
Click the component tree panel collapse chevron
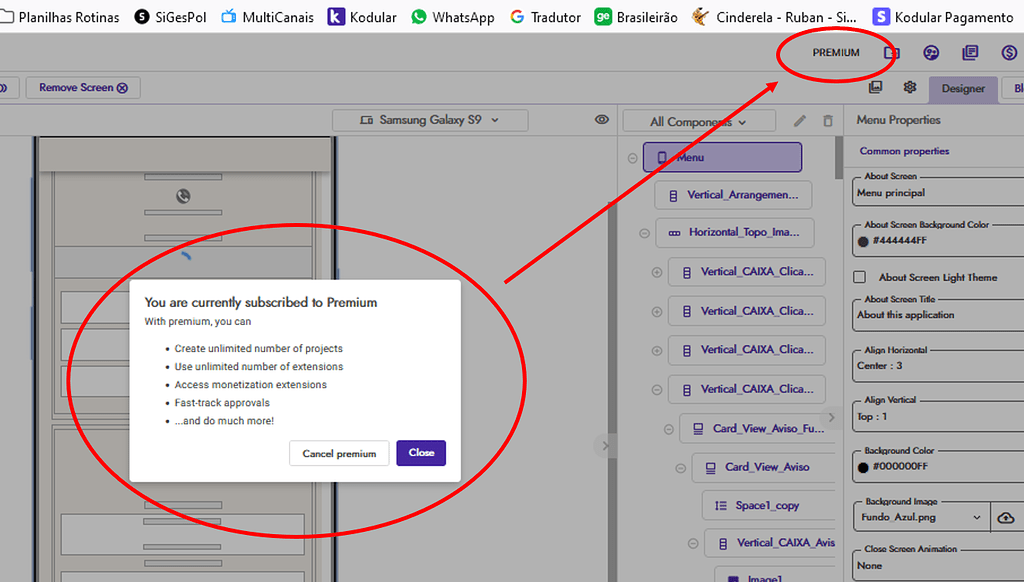click(831, 417)
